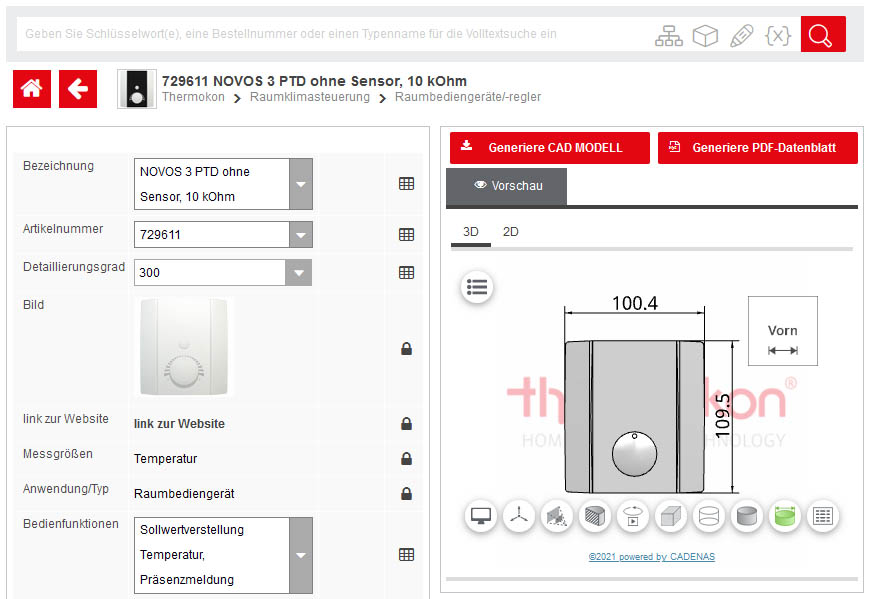Toggle the lock icon next to Bild
The image size is (869, 599).
[x=406, y=348]
